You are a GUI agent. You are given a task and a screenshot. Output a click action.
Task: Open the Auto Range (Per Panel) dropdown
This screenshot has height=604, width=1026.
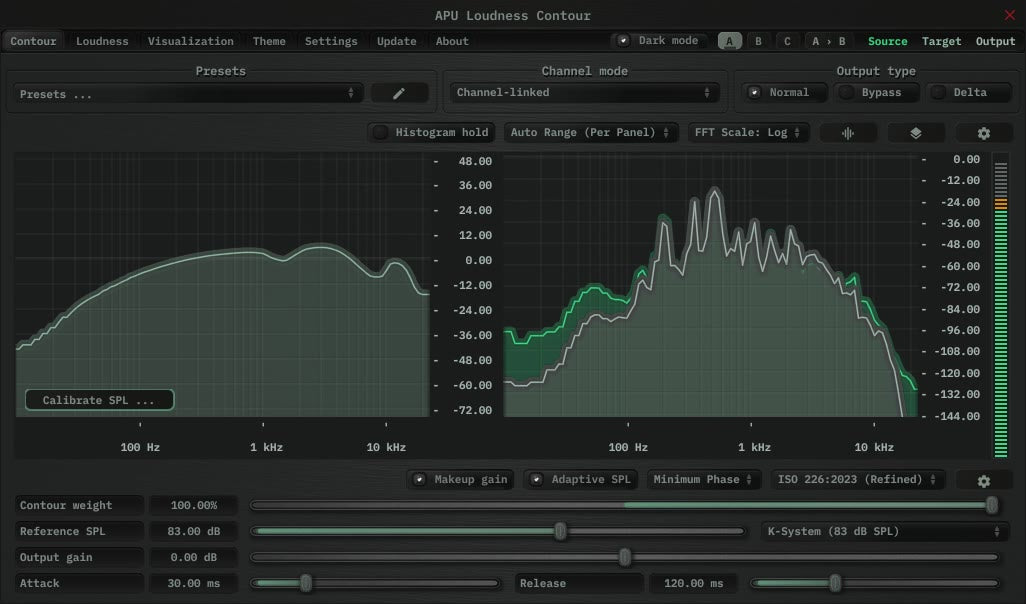pyautogui.click(x=590, y=132)
